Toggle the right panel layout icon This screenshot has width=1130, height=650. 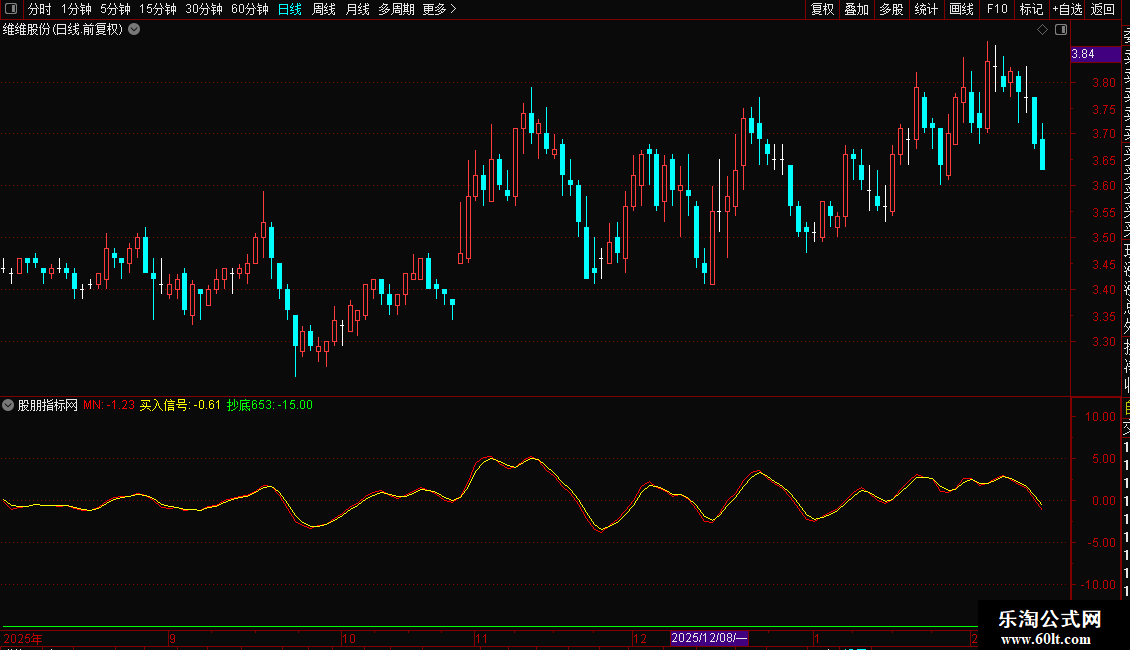[1061, 30]
